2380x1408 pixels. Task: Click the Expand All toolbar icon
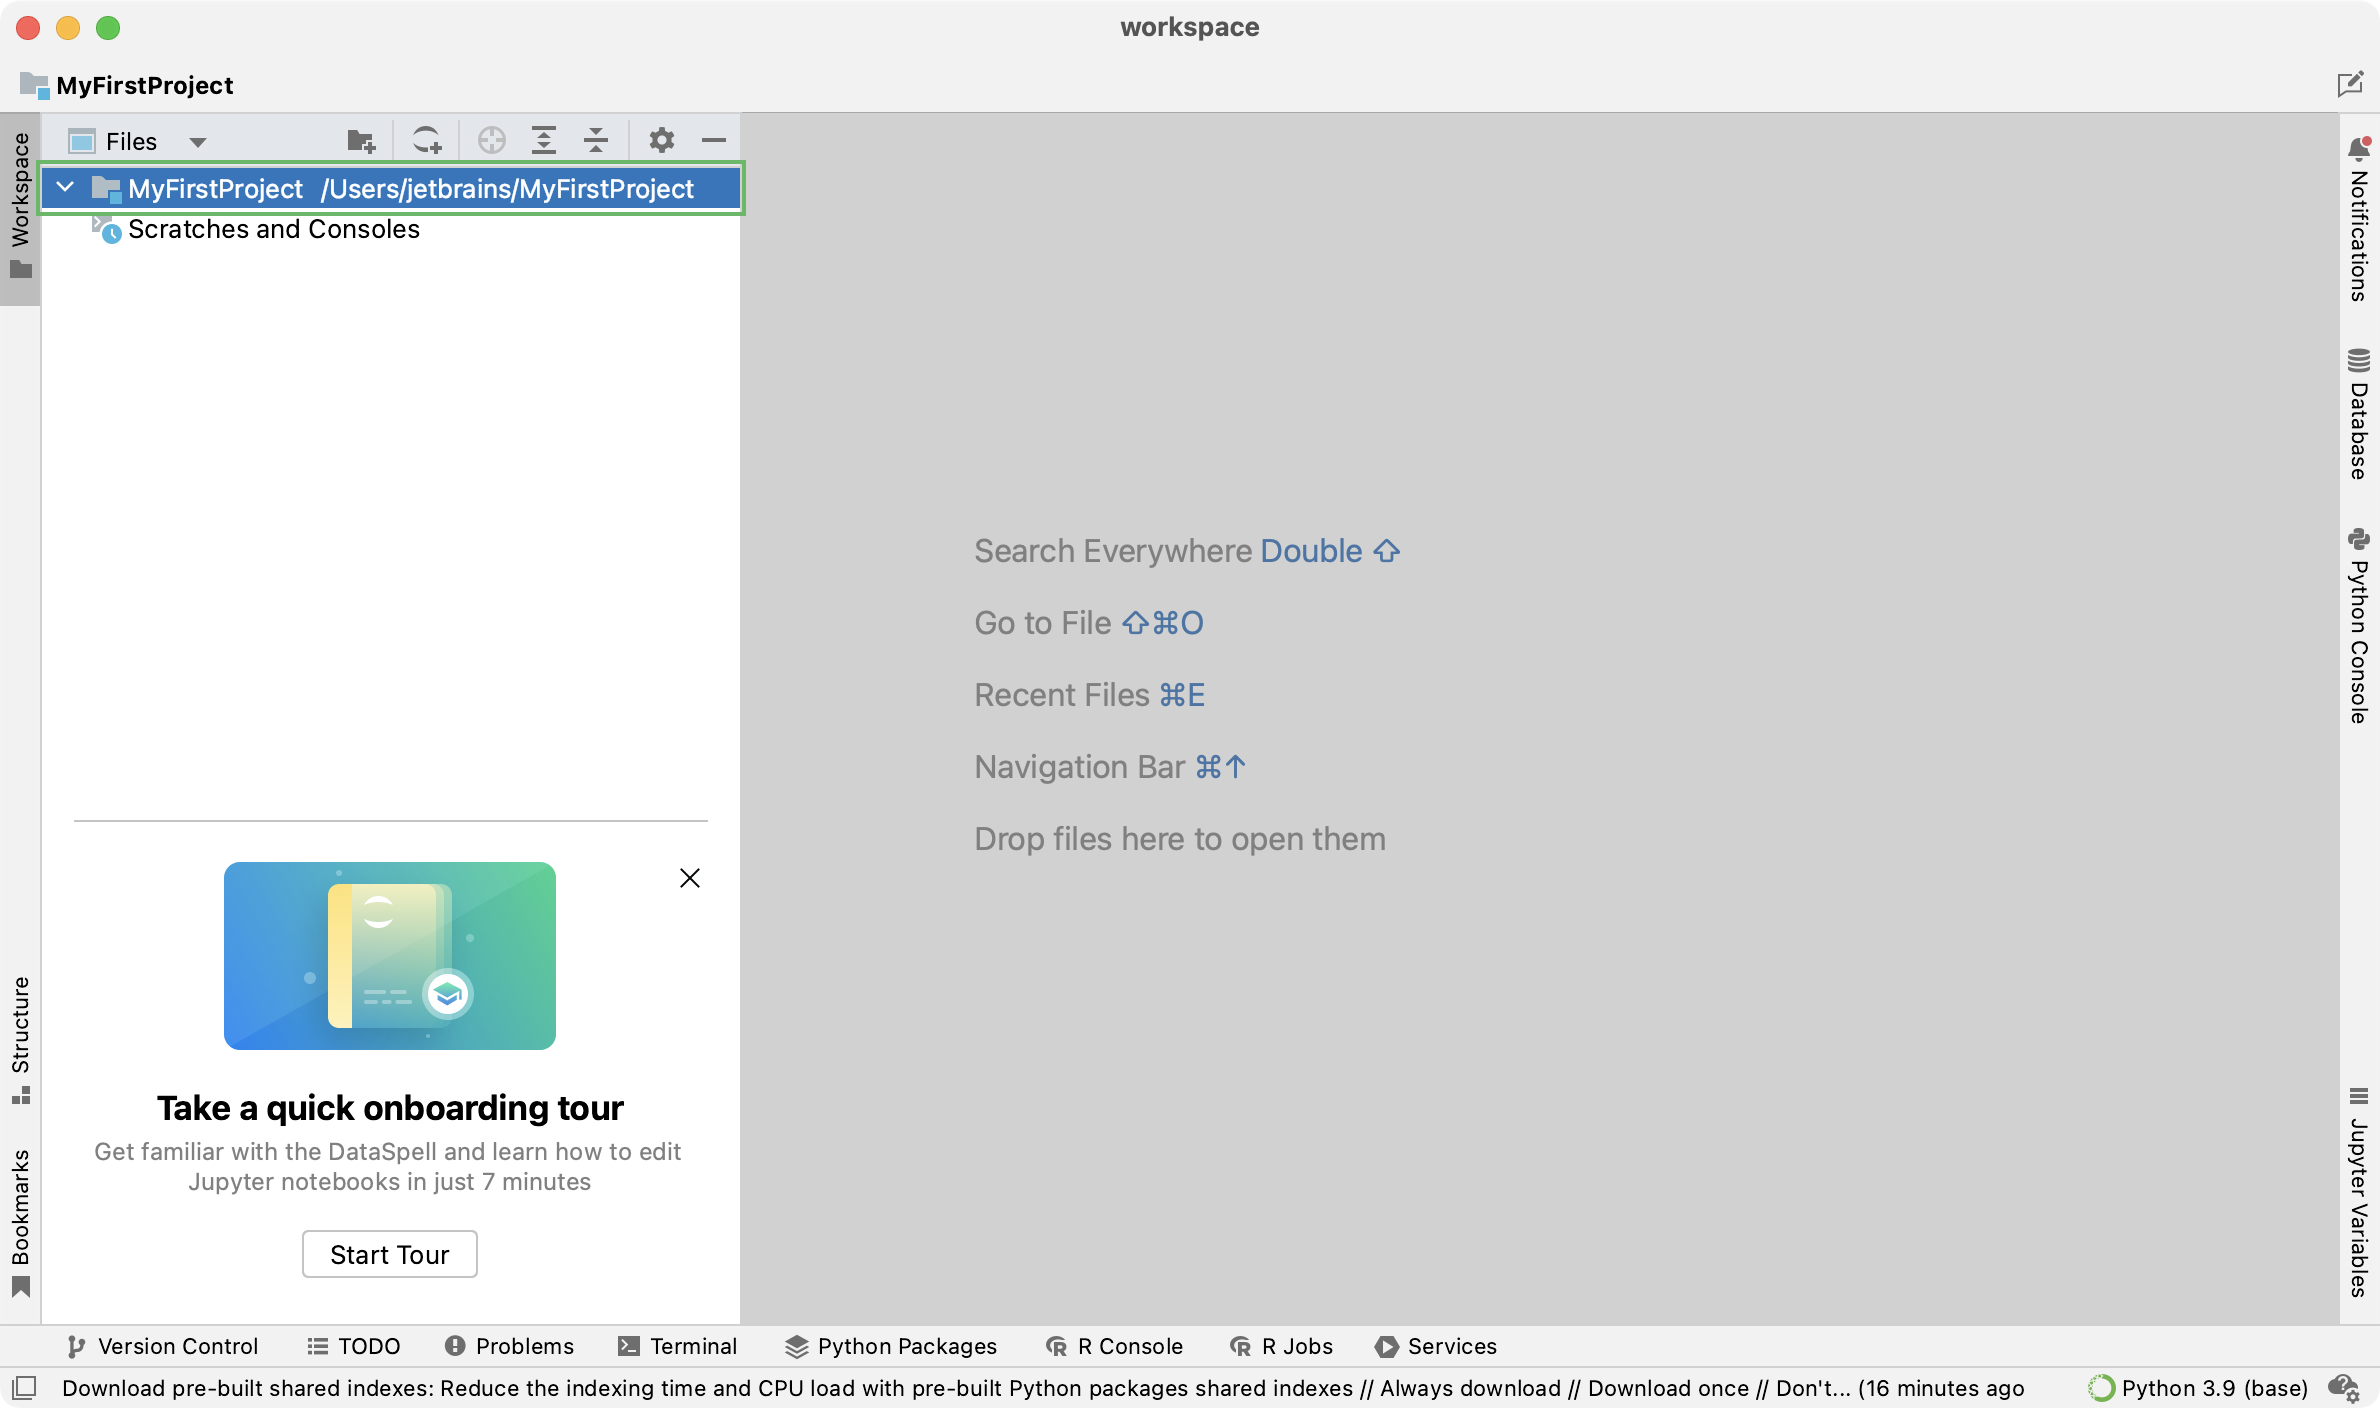point(543,141)
